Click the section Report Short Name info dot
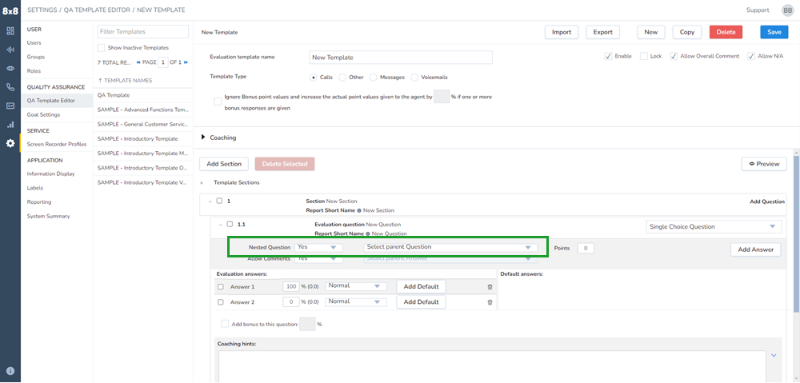The image size is (800, 383). click(359, 210)
